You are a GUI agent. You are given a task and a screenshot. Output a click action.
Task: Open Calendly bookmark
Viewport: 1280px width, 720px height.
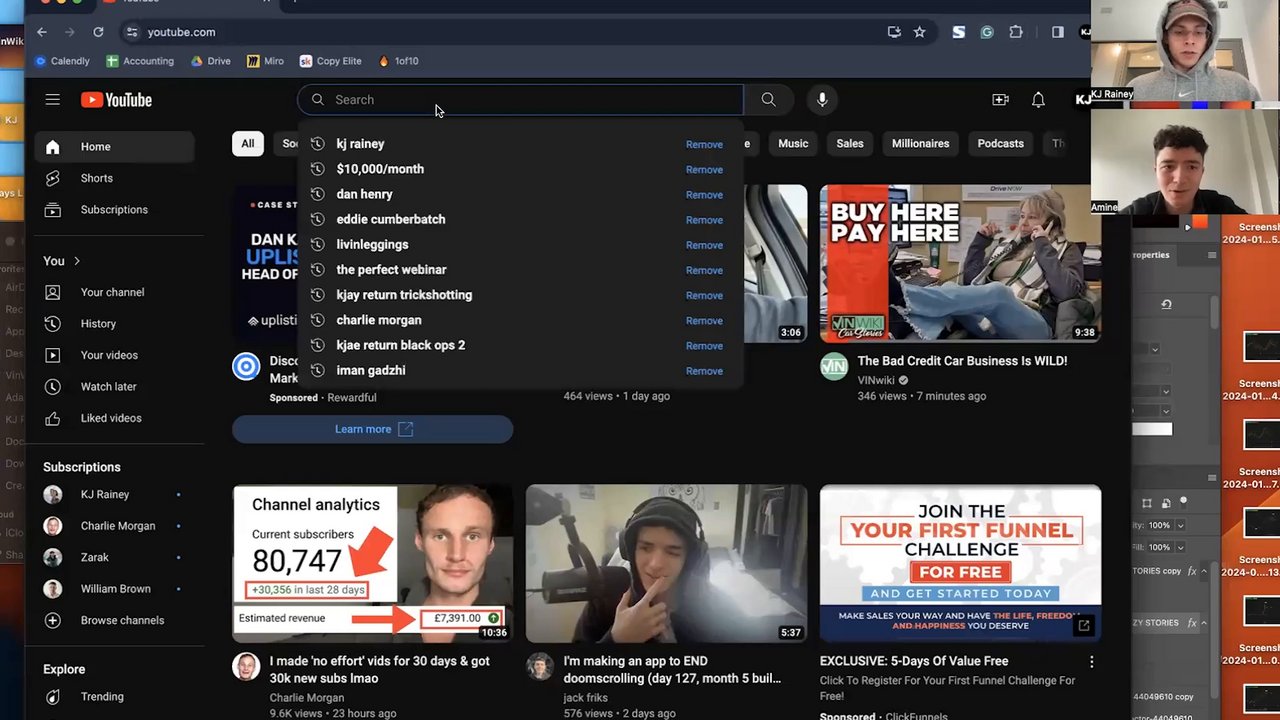tap(62, 61)
